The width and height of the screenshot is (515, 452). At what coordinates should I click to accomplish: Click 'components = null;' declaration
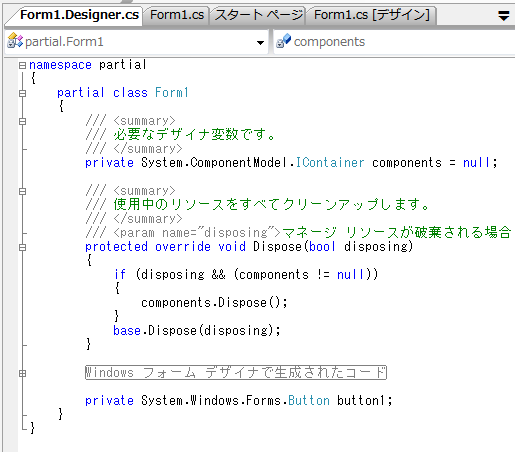434,163
